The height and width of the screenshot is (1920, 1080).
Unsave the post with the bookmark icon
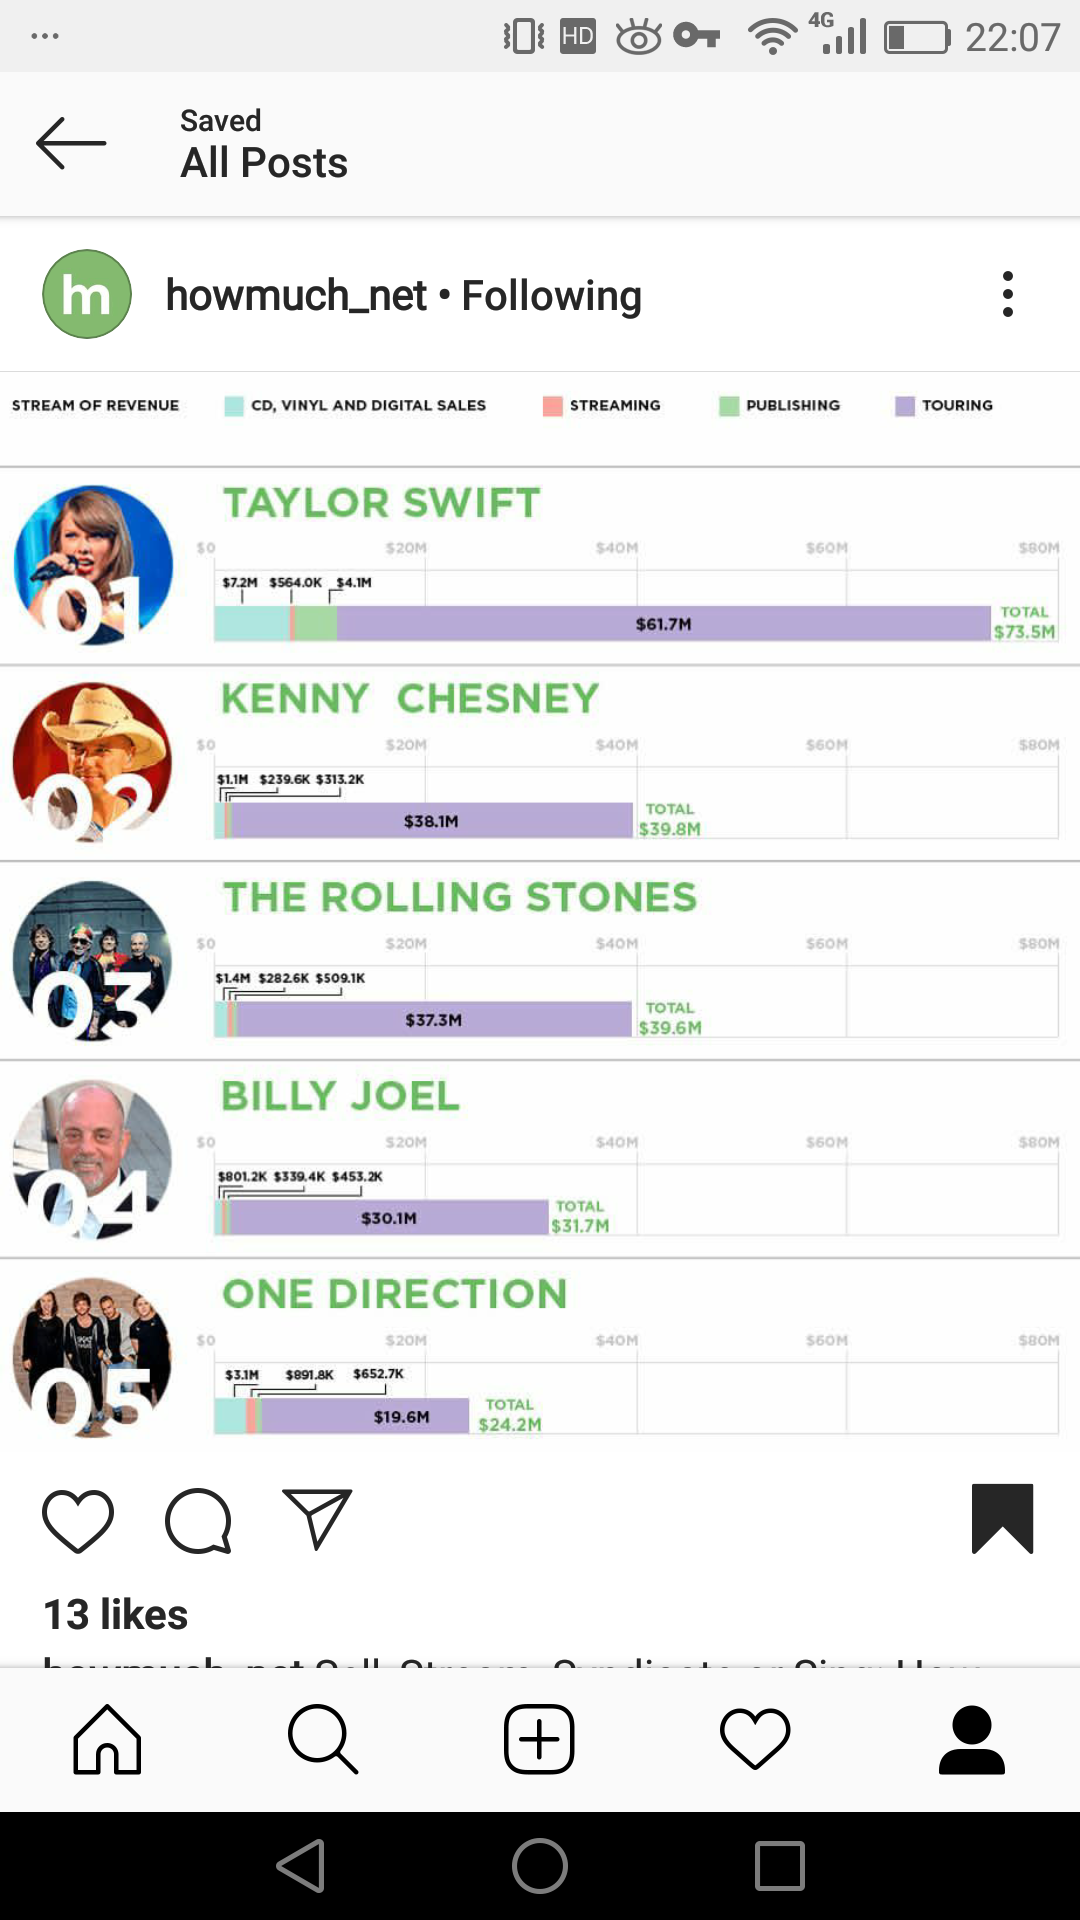[x=1002, y=1518]
